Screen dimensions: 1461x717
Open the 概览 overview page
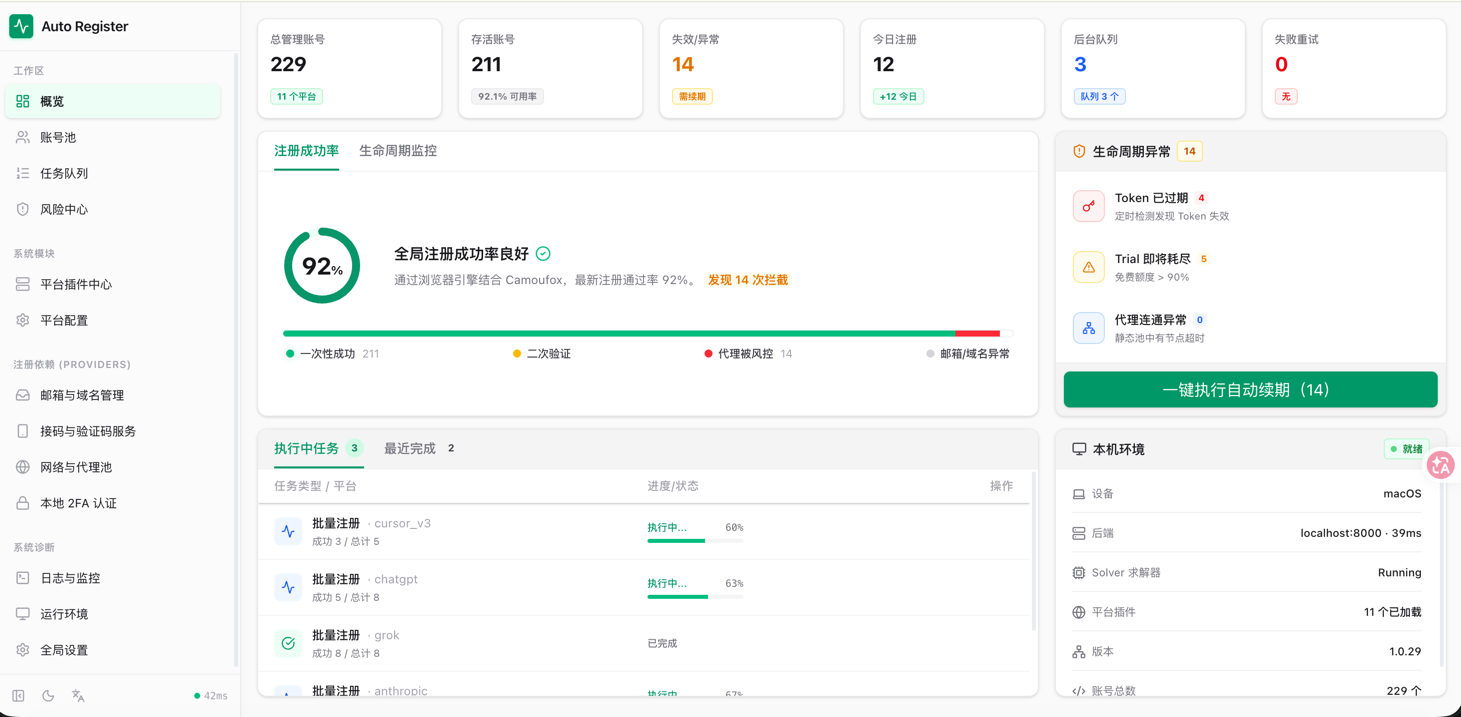click(113, 101)
